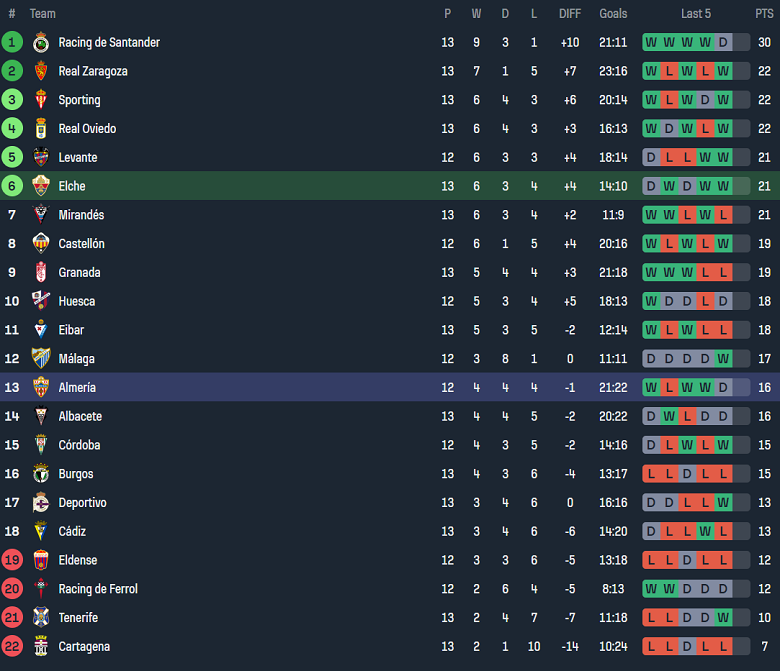The height and width of the screenshot is (671, 780).
Task: Select the Málaga club crest
Action: coord(41,358)
